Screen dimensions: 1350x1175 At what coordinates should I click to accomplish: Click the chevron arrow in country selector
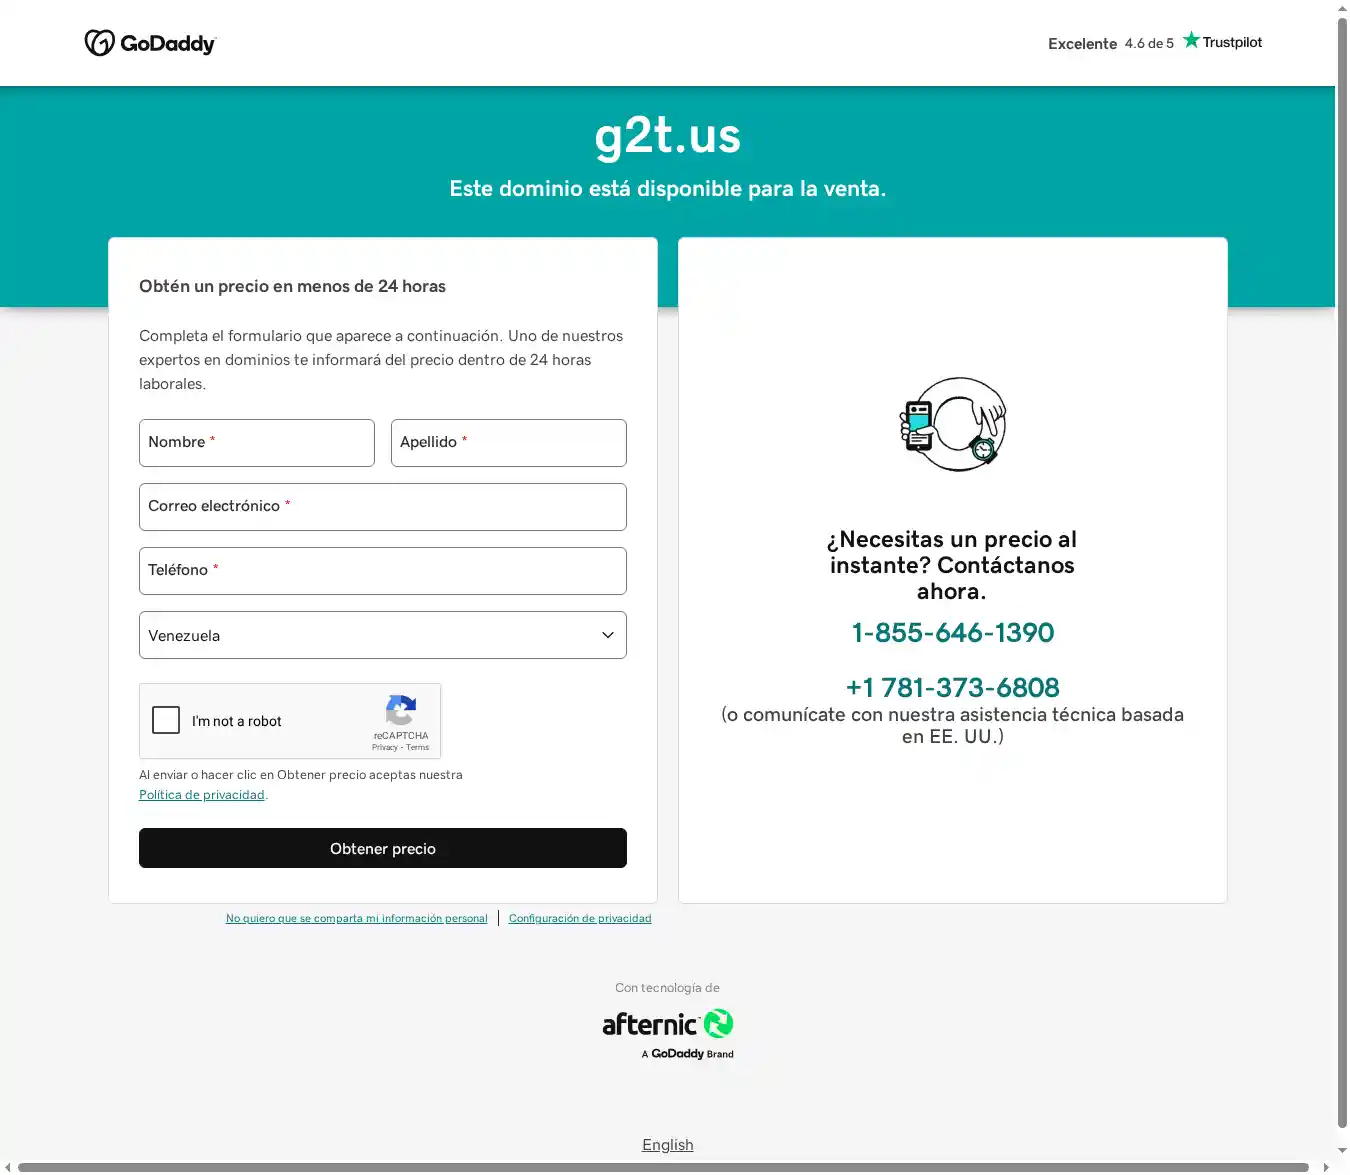[607, 635]
